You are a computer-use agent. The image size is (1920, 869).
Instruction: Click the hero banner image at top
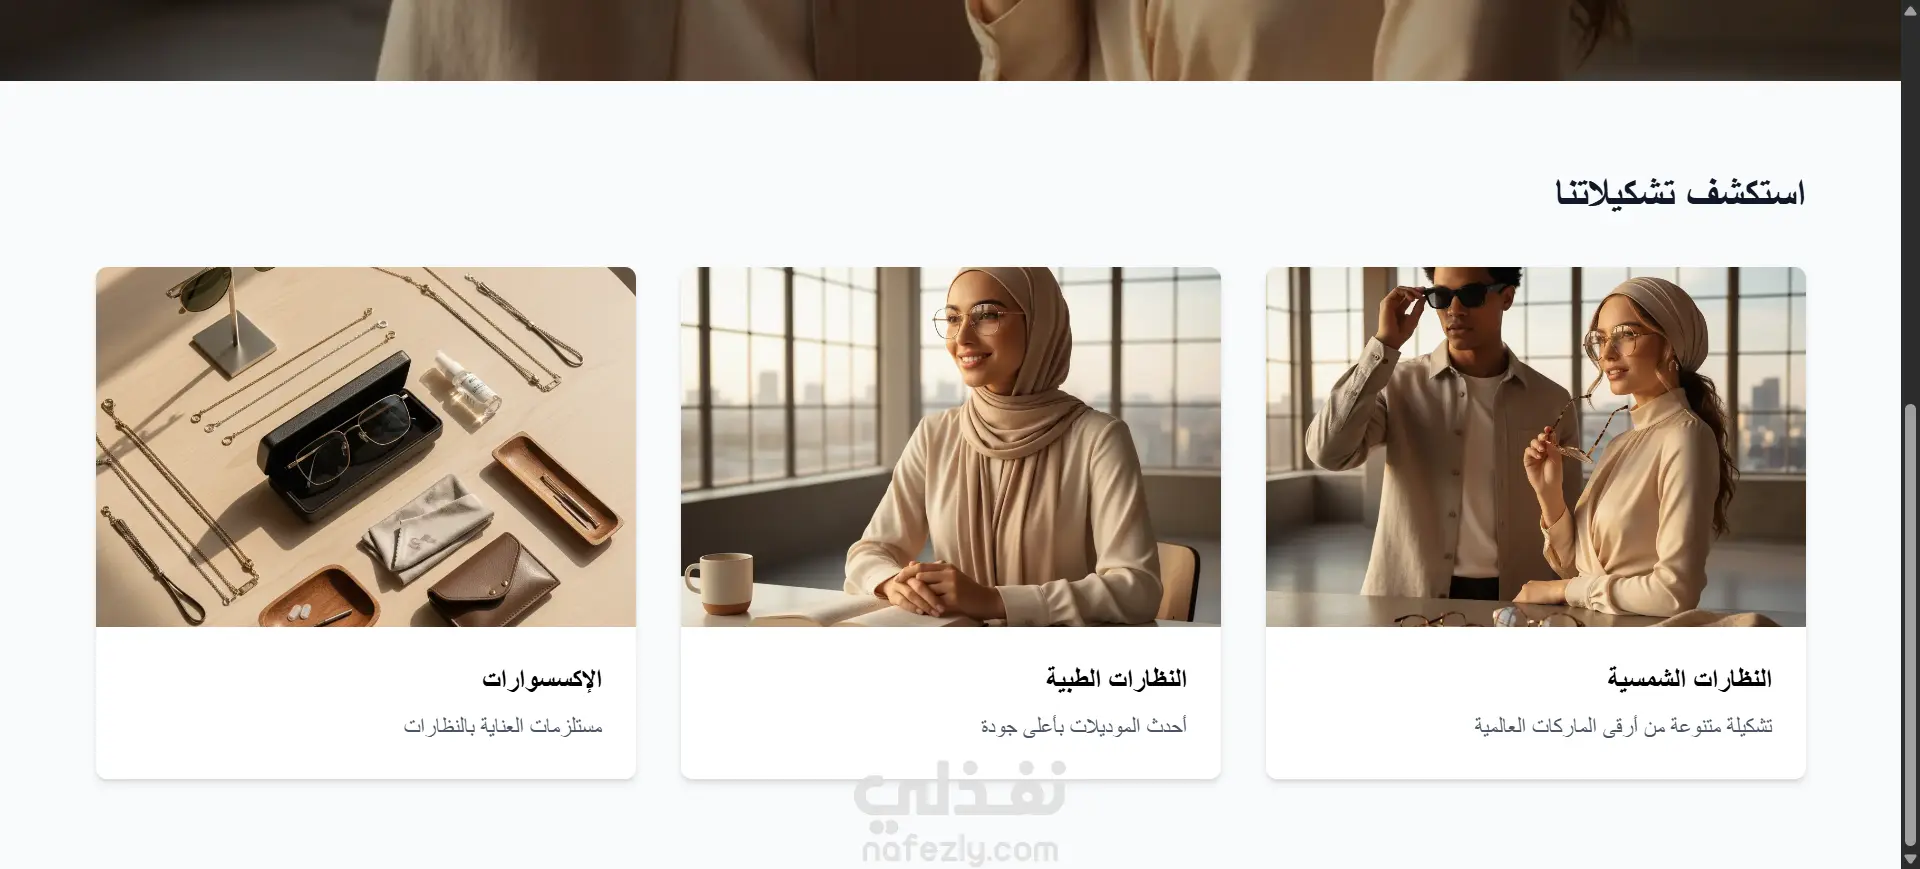tap(950, 40)
